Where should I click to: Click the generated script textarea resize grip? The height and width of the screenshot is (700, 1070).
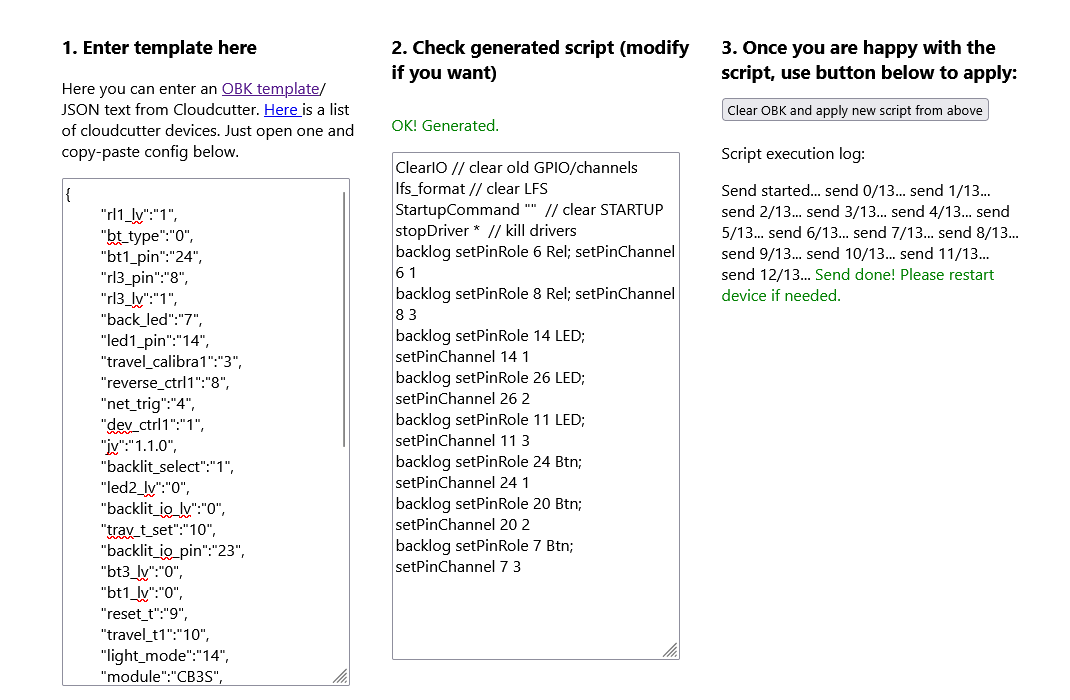[x=671, y=651]
